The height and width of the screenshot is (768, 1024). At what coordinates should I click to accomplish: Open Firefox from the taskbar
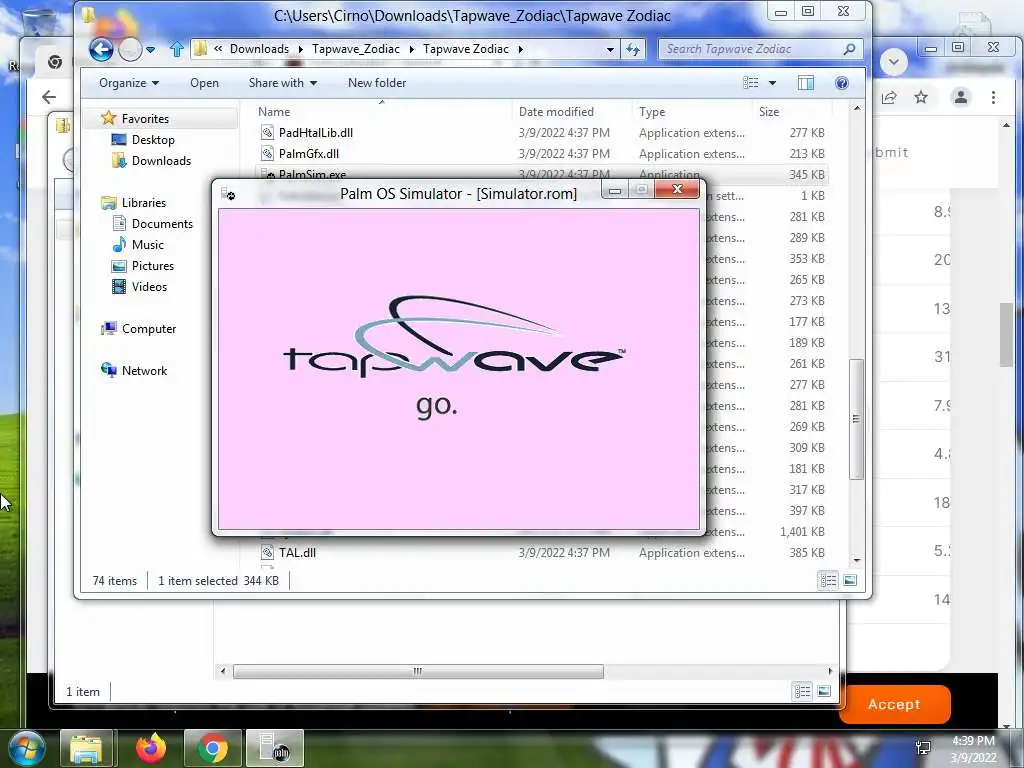(151, 748)
